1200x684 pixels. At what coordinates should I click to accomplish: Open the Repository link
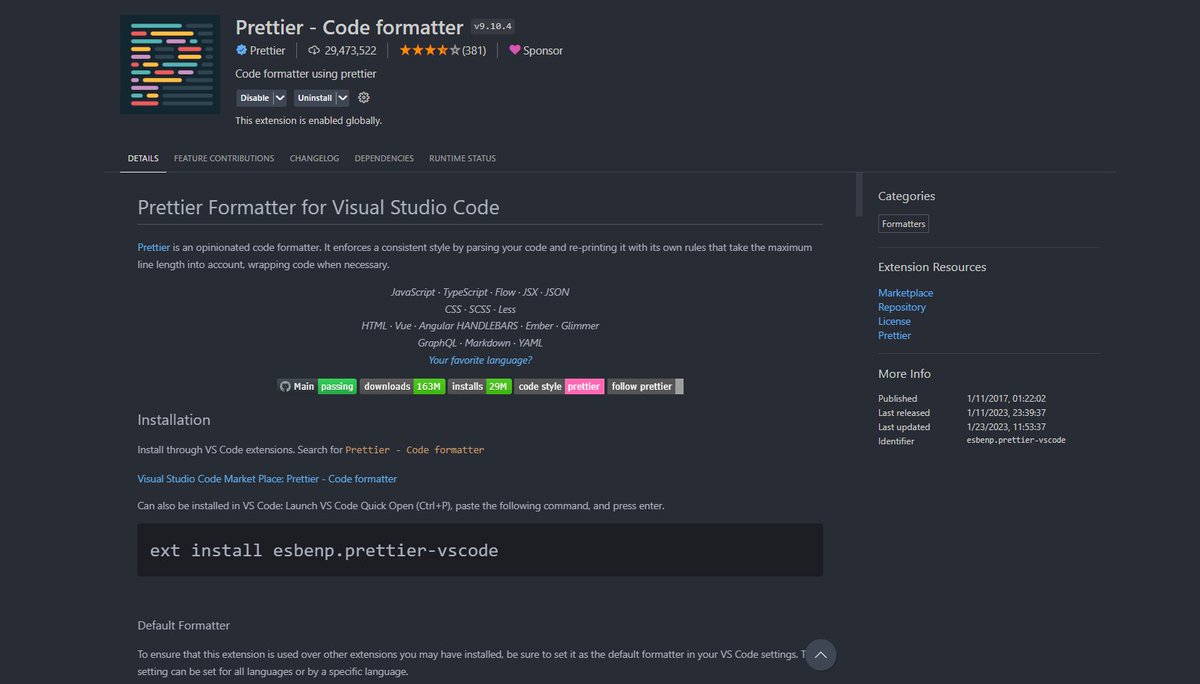901,306
